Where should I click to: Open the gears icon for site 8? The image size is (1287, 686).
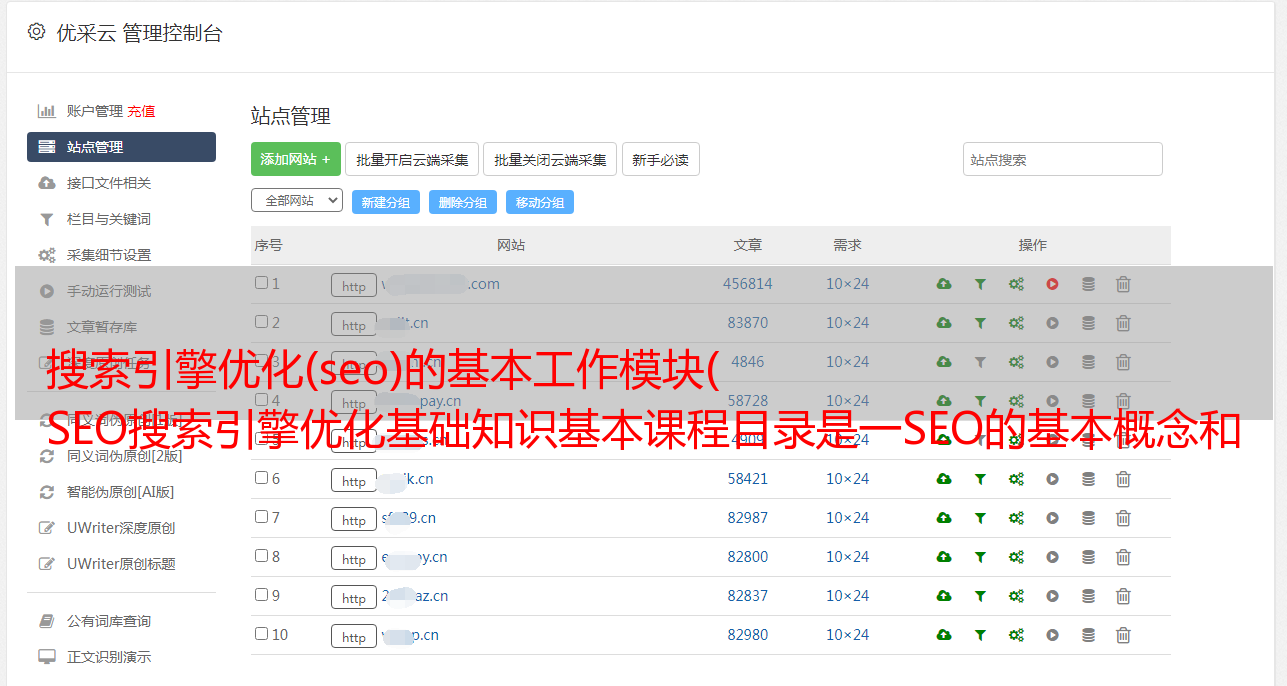coord(1016,557)
